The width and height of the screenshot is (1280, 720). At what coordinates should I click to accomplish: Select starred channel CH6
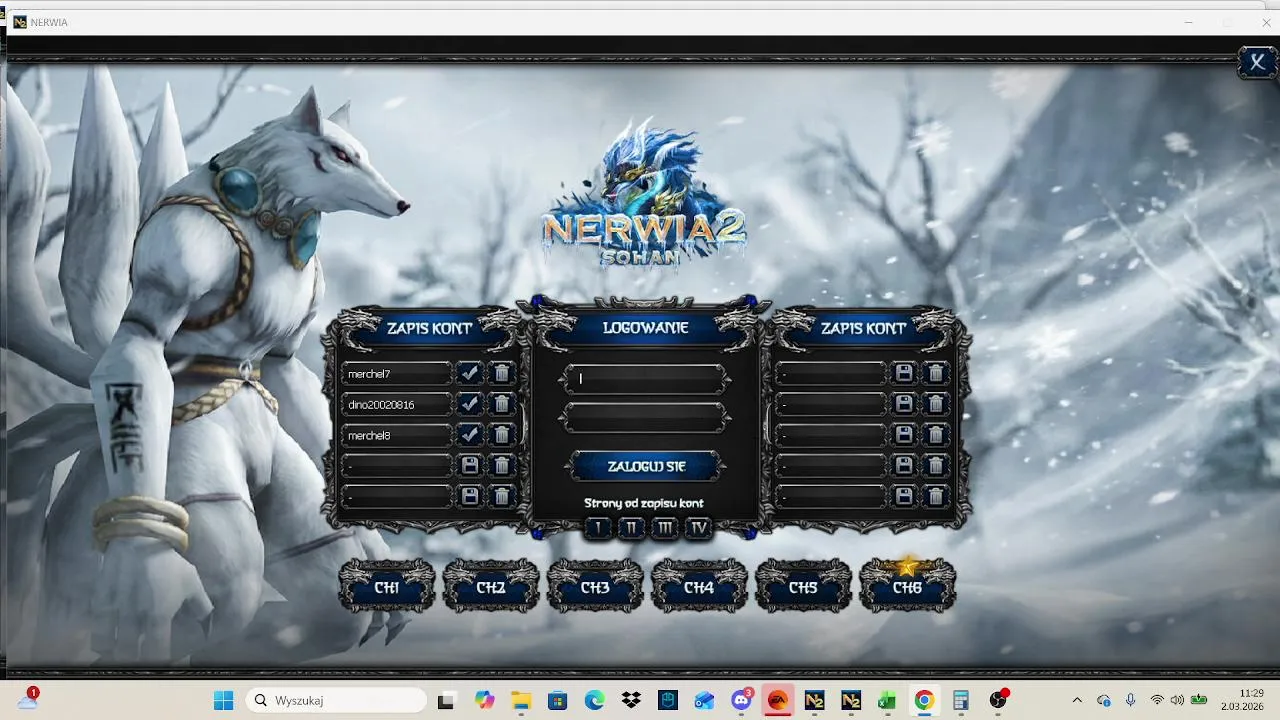click(x=907, y=587)
